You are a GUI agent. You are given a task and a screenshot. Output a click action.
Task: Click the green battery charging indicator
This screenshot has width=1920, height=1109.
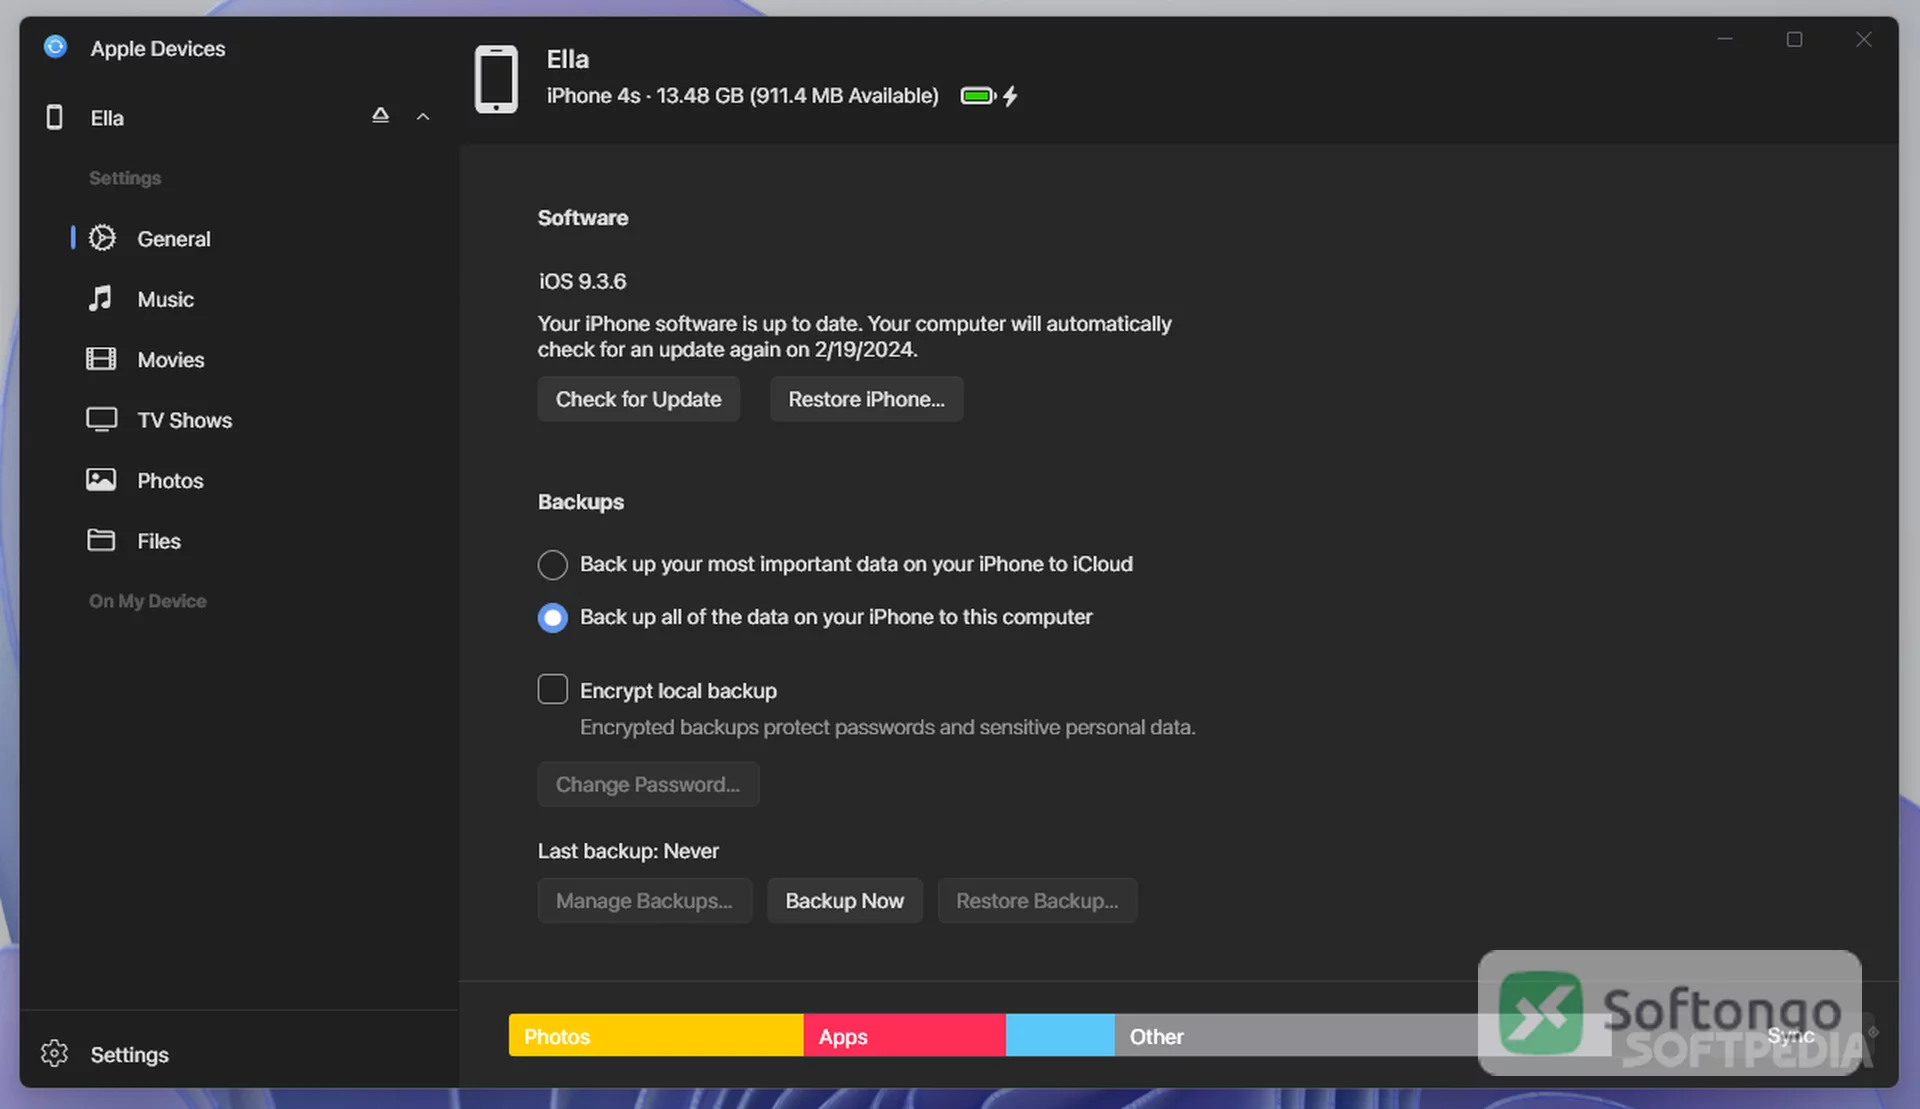pyautogui.click(x=989, y=96)
